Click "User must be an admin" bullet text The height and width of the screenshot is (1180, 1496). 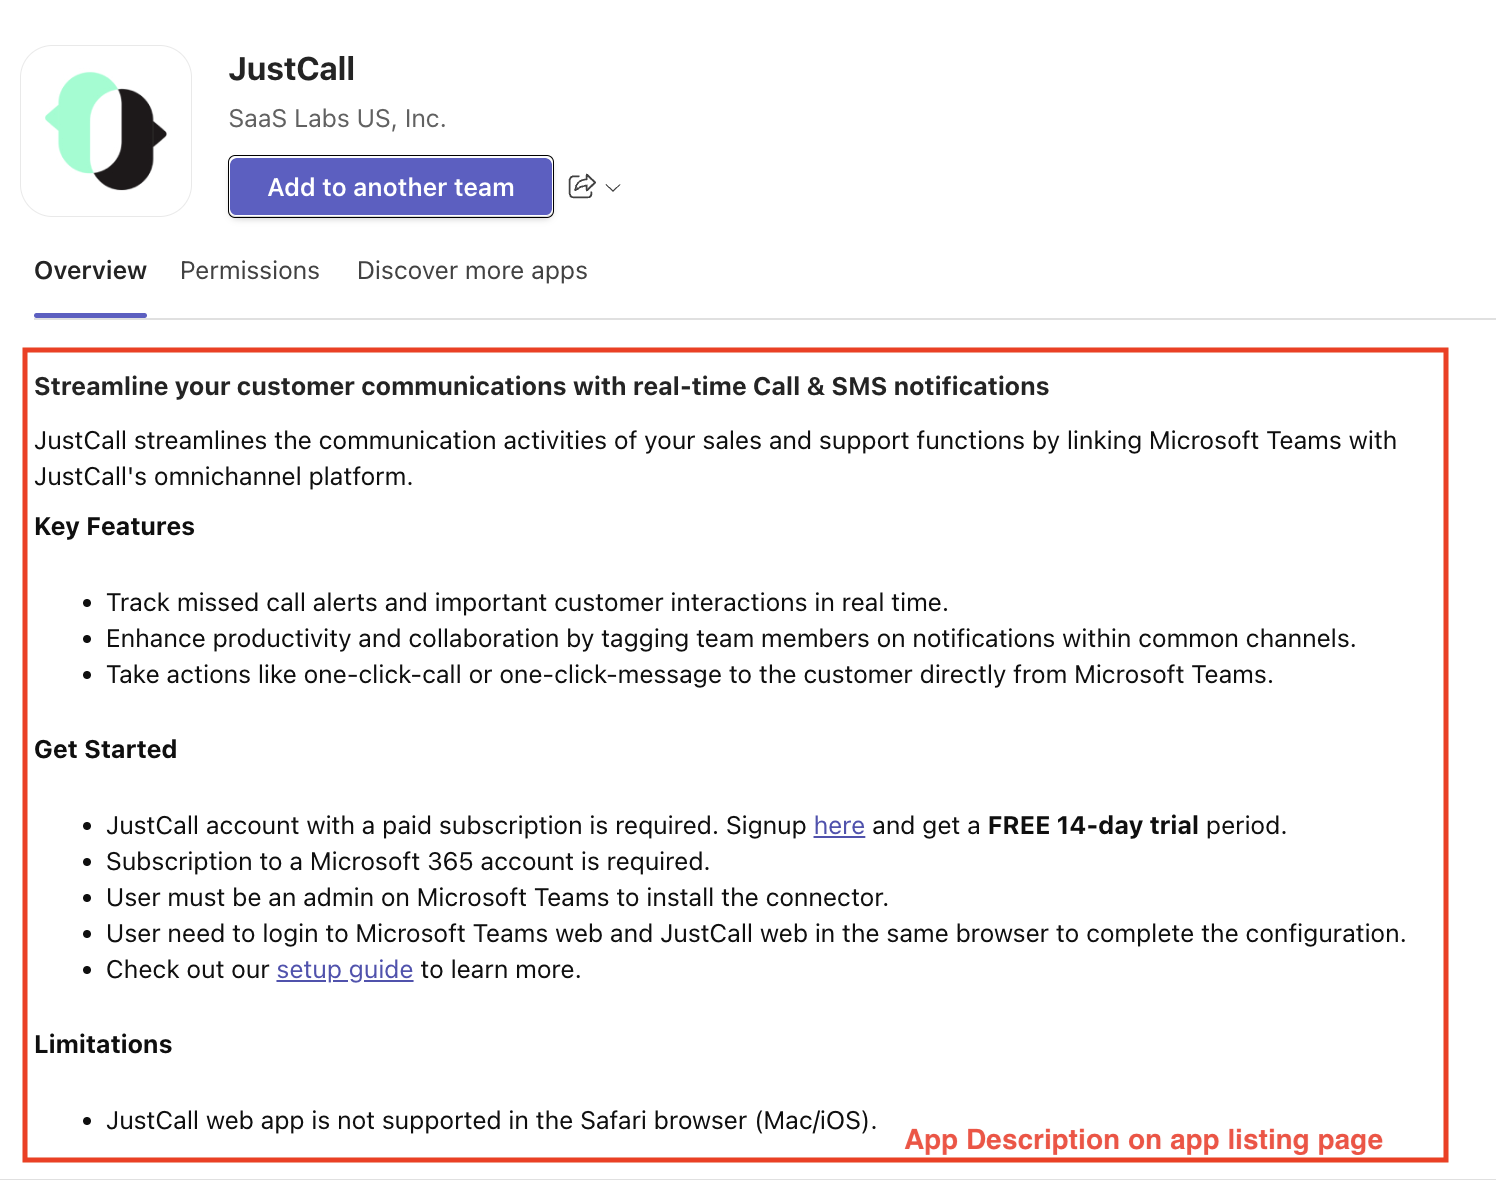coord(498,898)
